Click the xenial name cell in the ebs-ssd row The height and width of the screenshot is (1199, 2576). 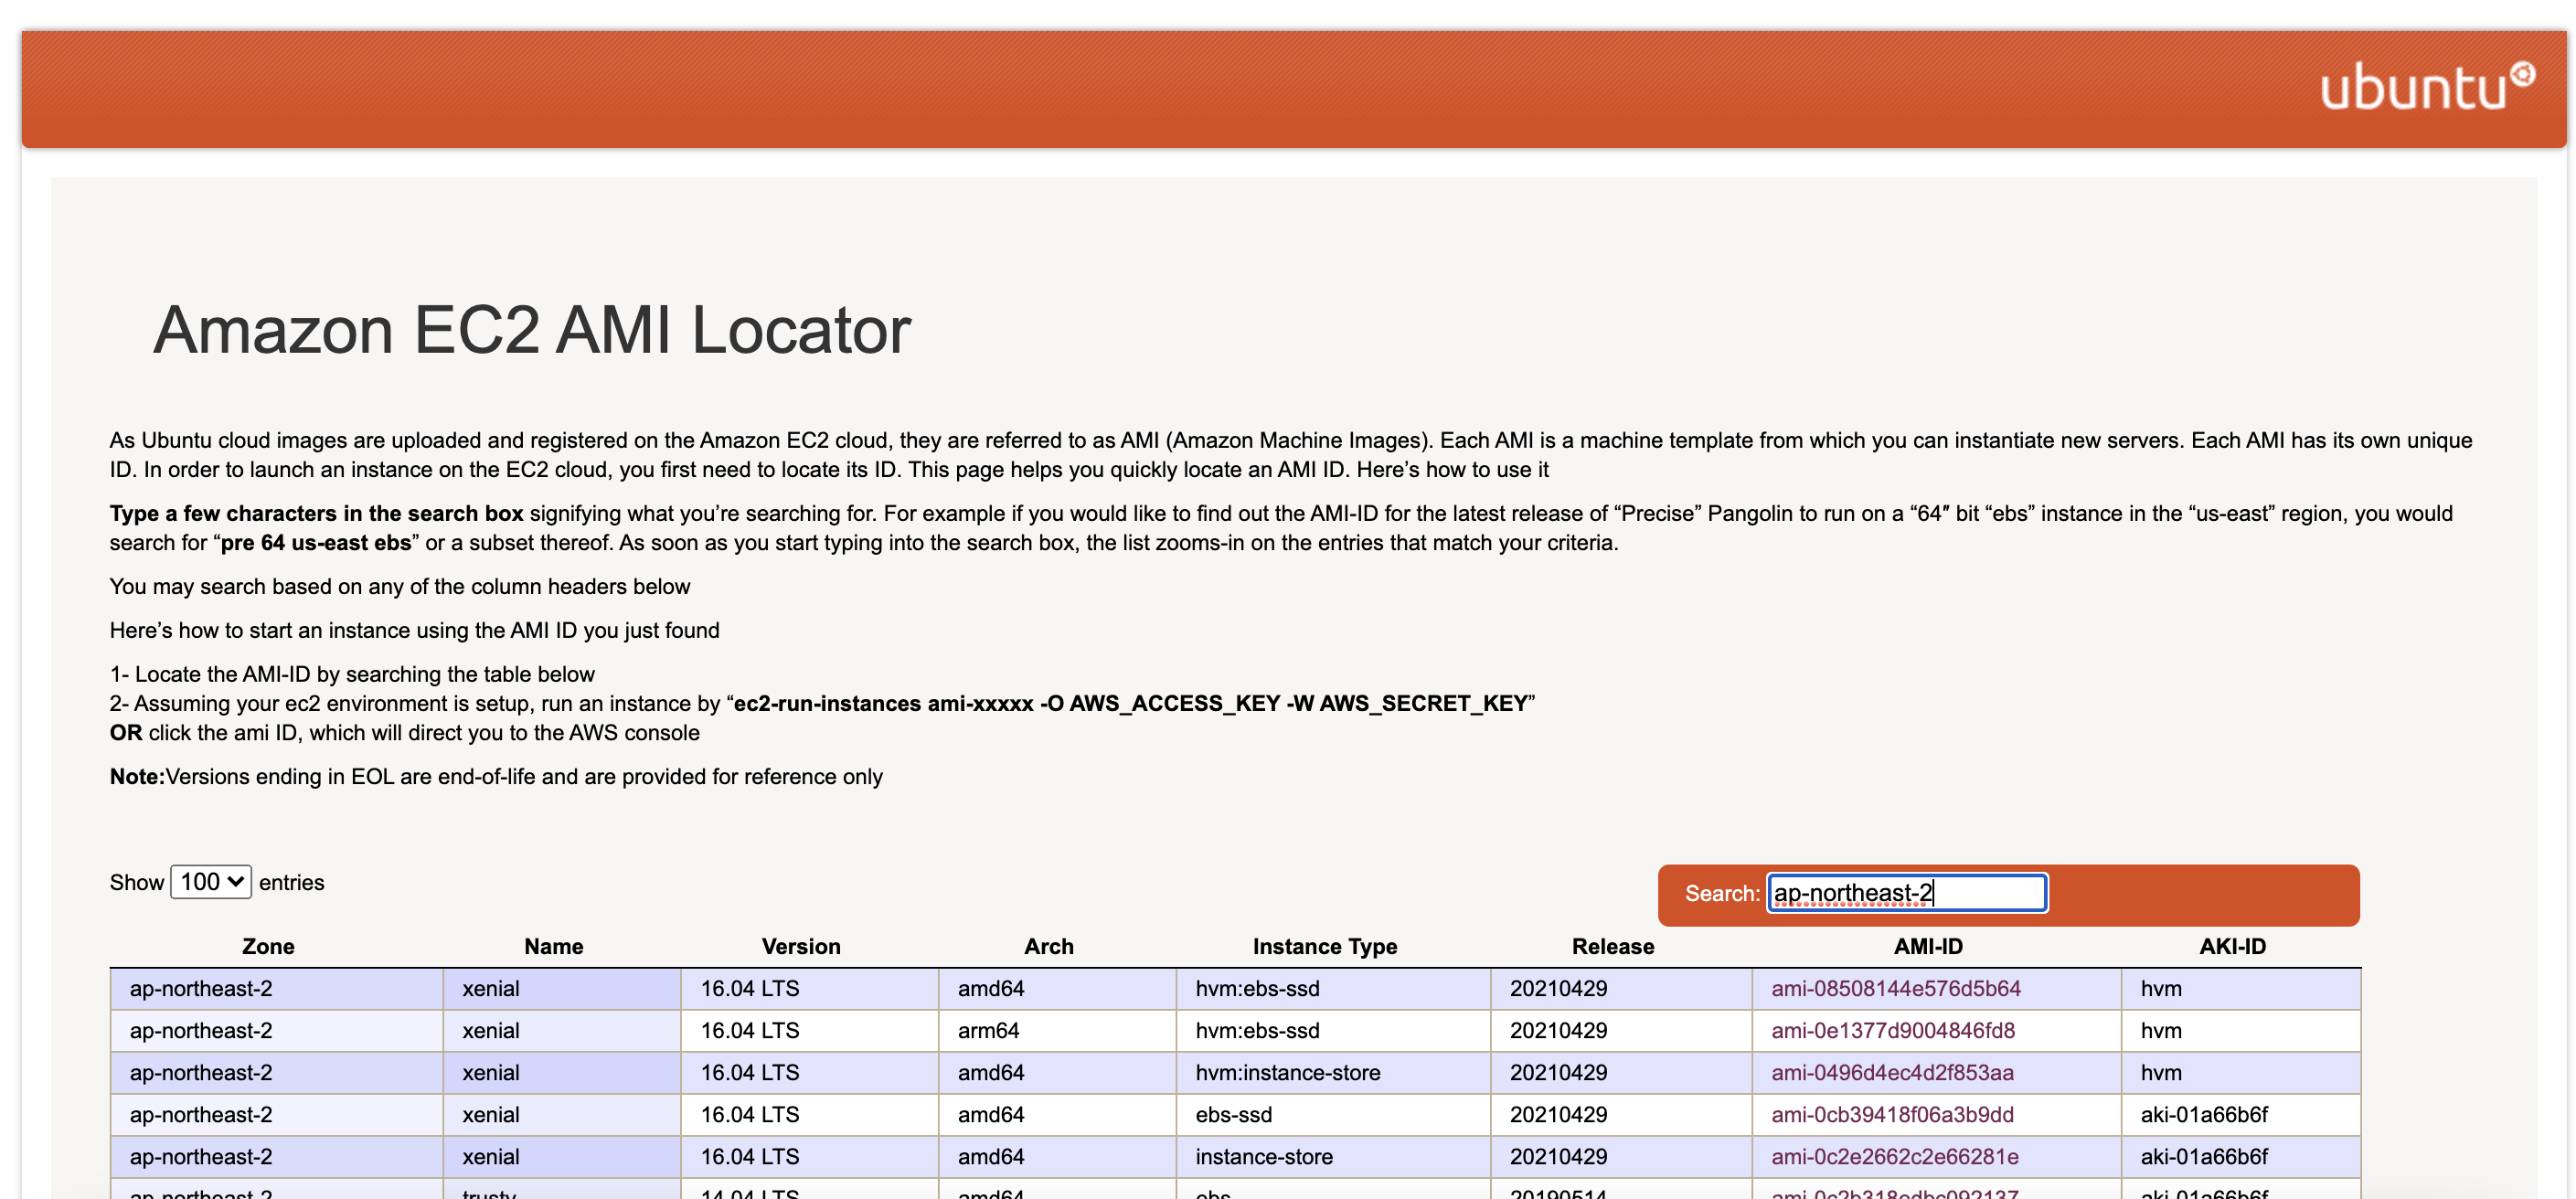point(562,1114)
